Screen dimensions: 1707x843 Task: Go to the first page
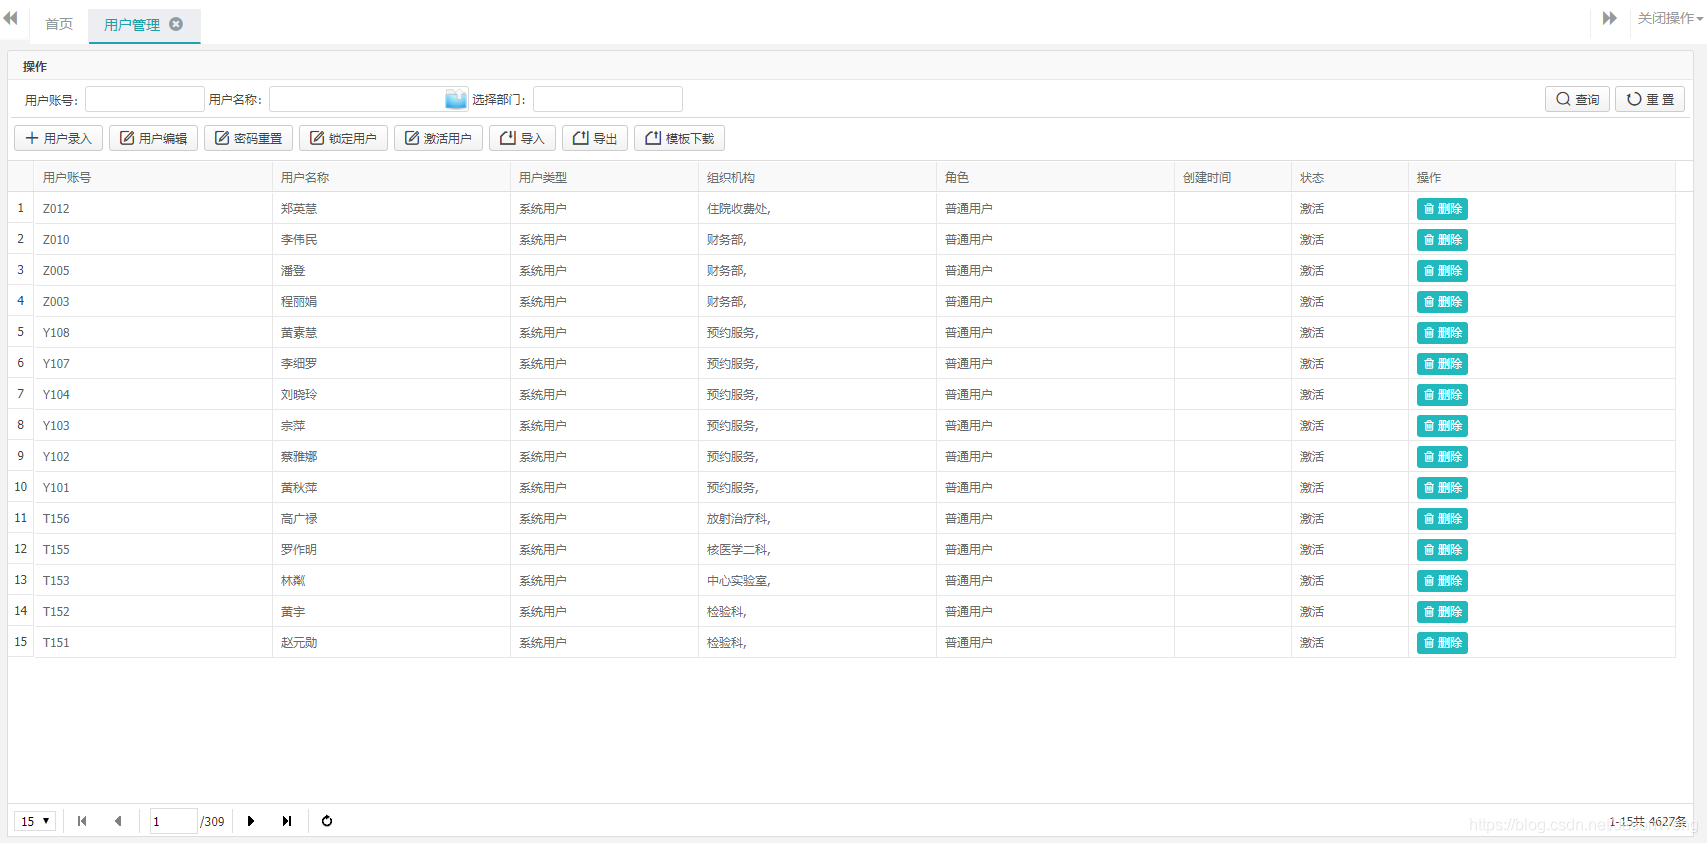82,821
